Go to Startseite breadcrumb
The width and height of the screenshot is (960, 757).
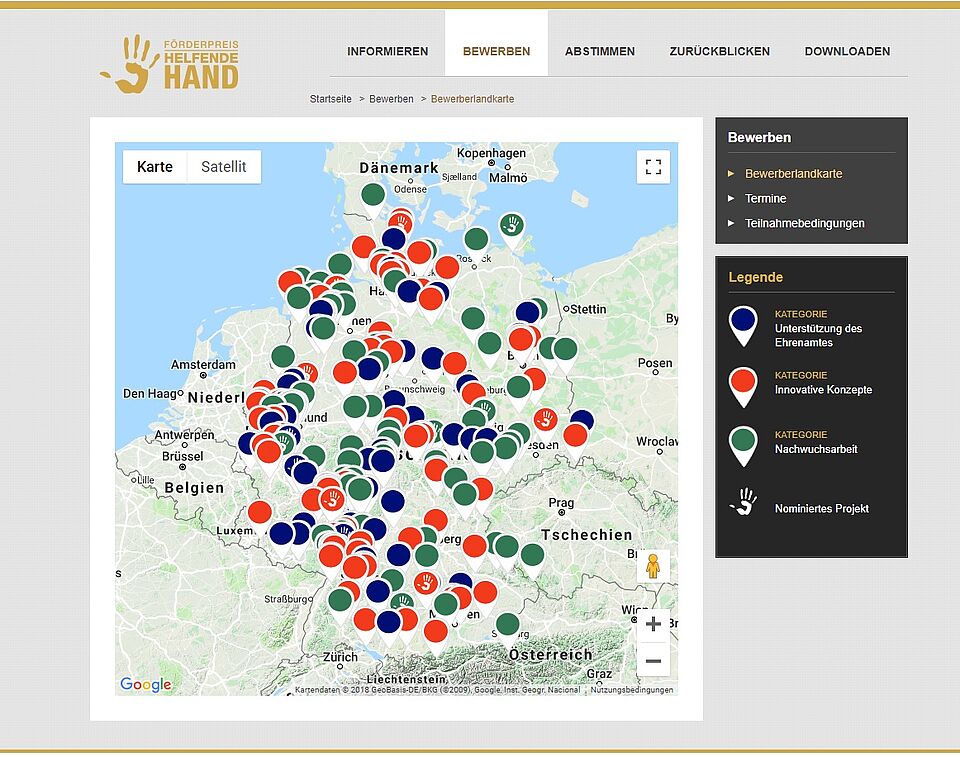pos(330,99)
